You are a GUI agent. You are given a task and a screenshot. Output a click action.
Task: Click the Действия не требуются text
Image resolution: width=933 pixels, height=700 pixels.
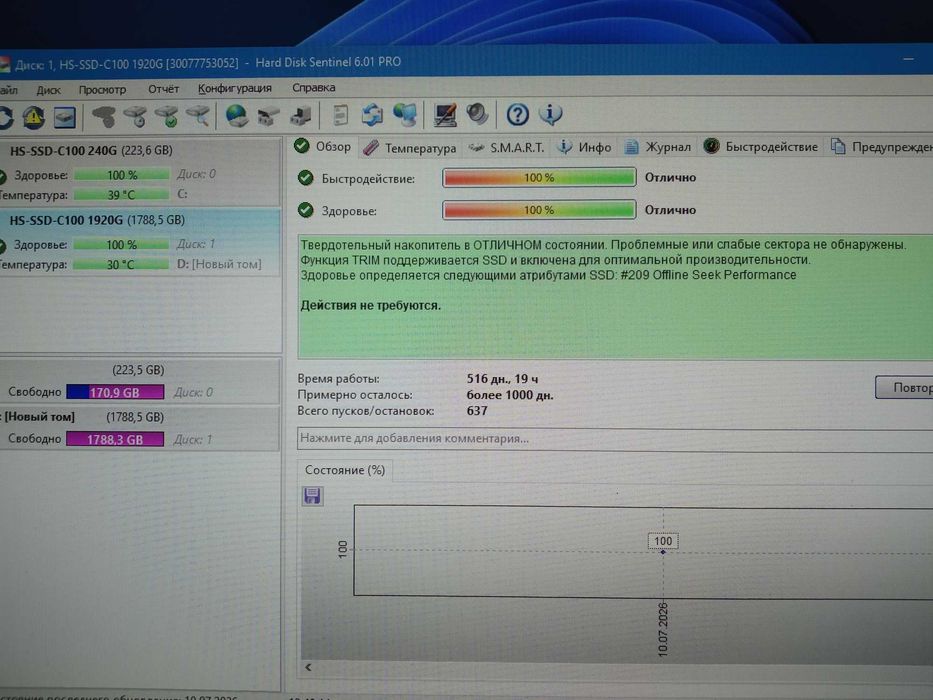coord(371,305)
